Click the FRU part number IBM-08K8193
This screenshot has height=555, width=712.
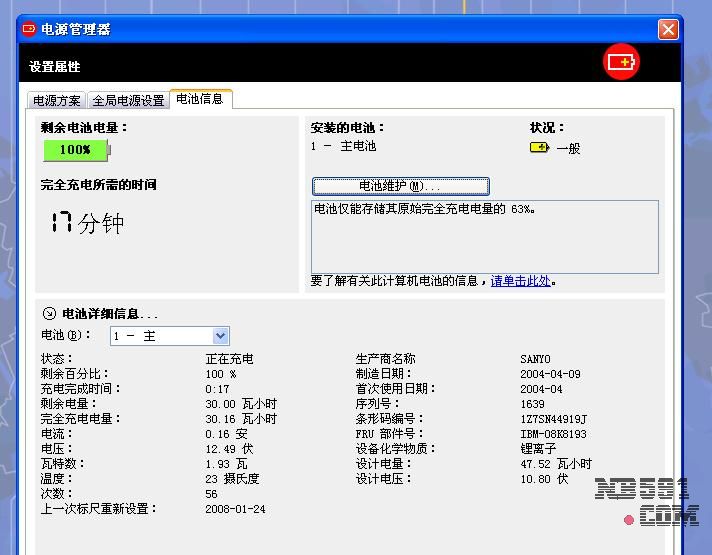pos(553,434)
